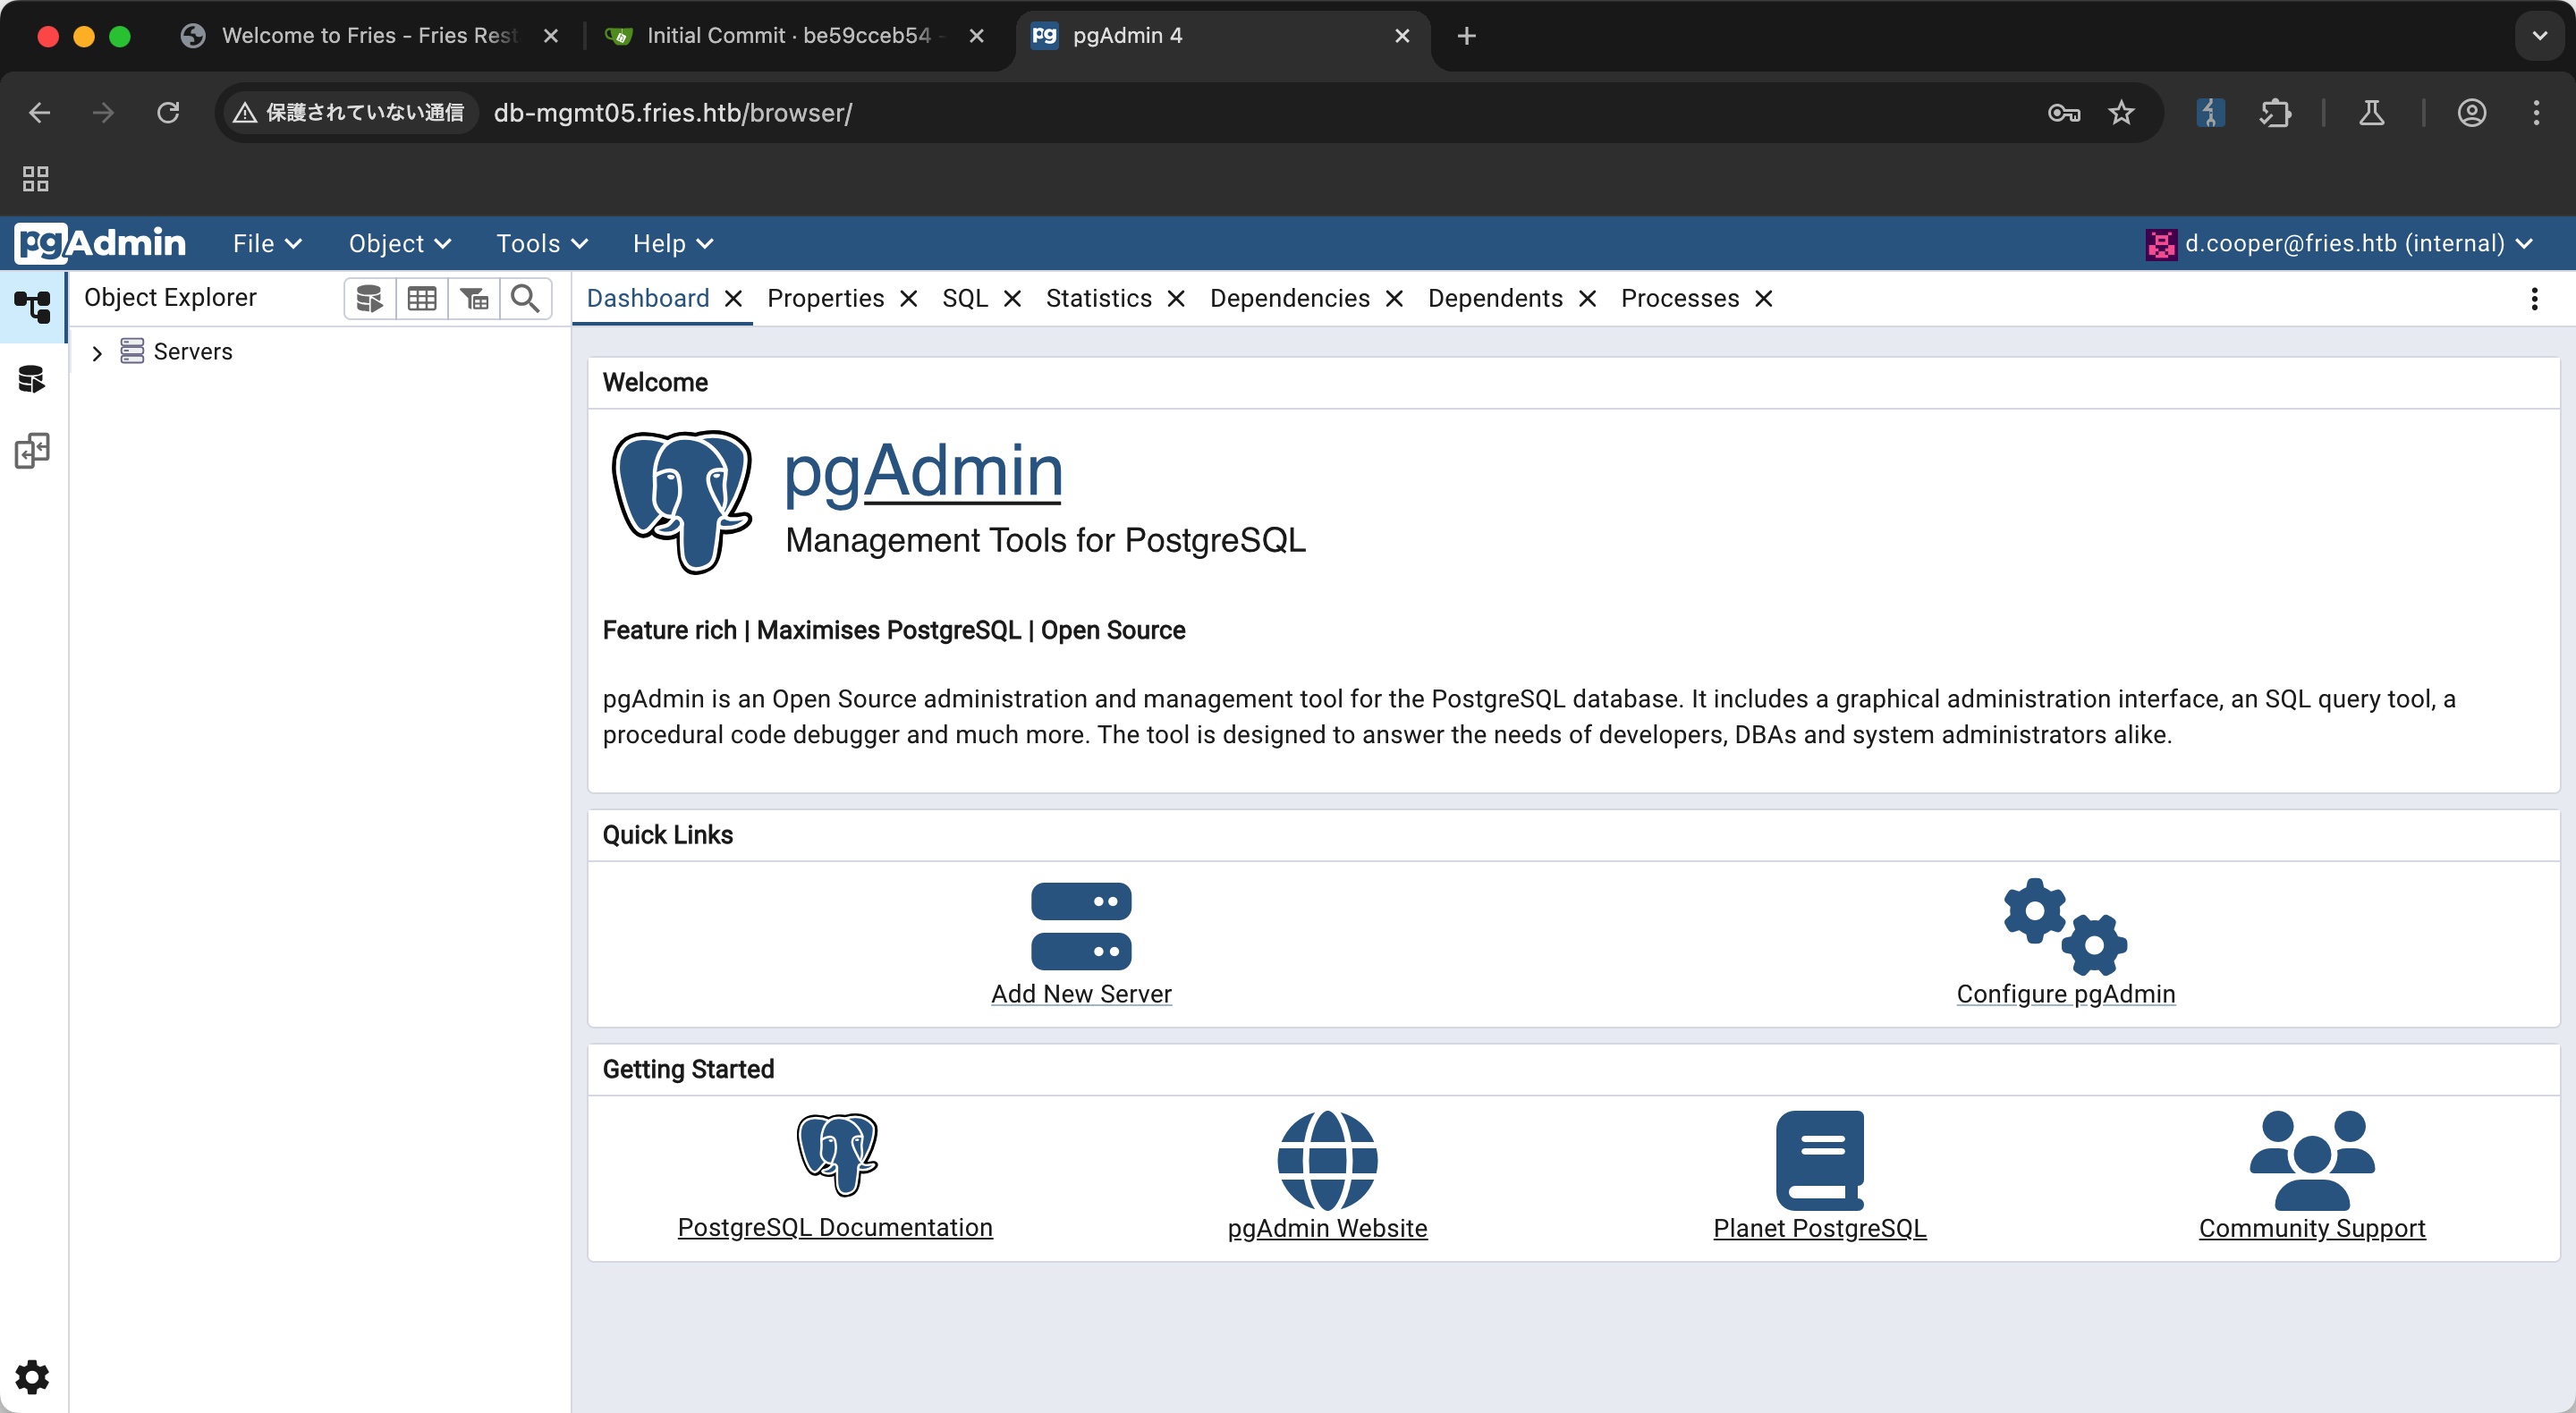This screenshot has width=2576, height=1413.
Task: Open the Help menu
Action: point(673,243)
